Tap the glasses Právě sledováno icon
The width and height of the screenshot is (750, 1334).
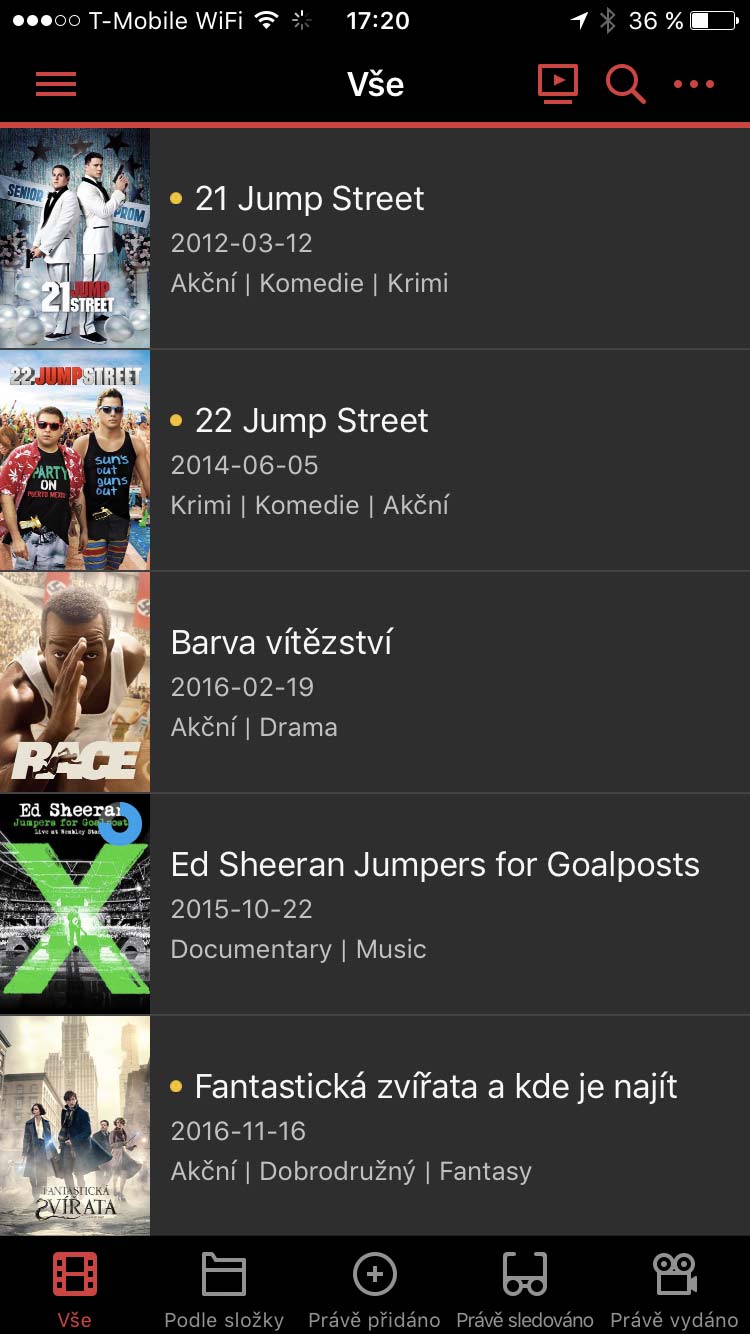pos(525,1274)
